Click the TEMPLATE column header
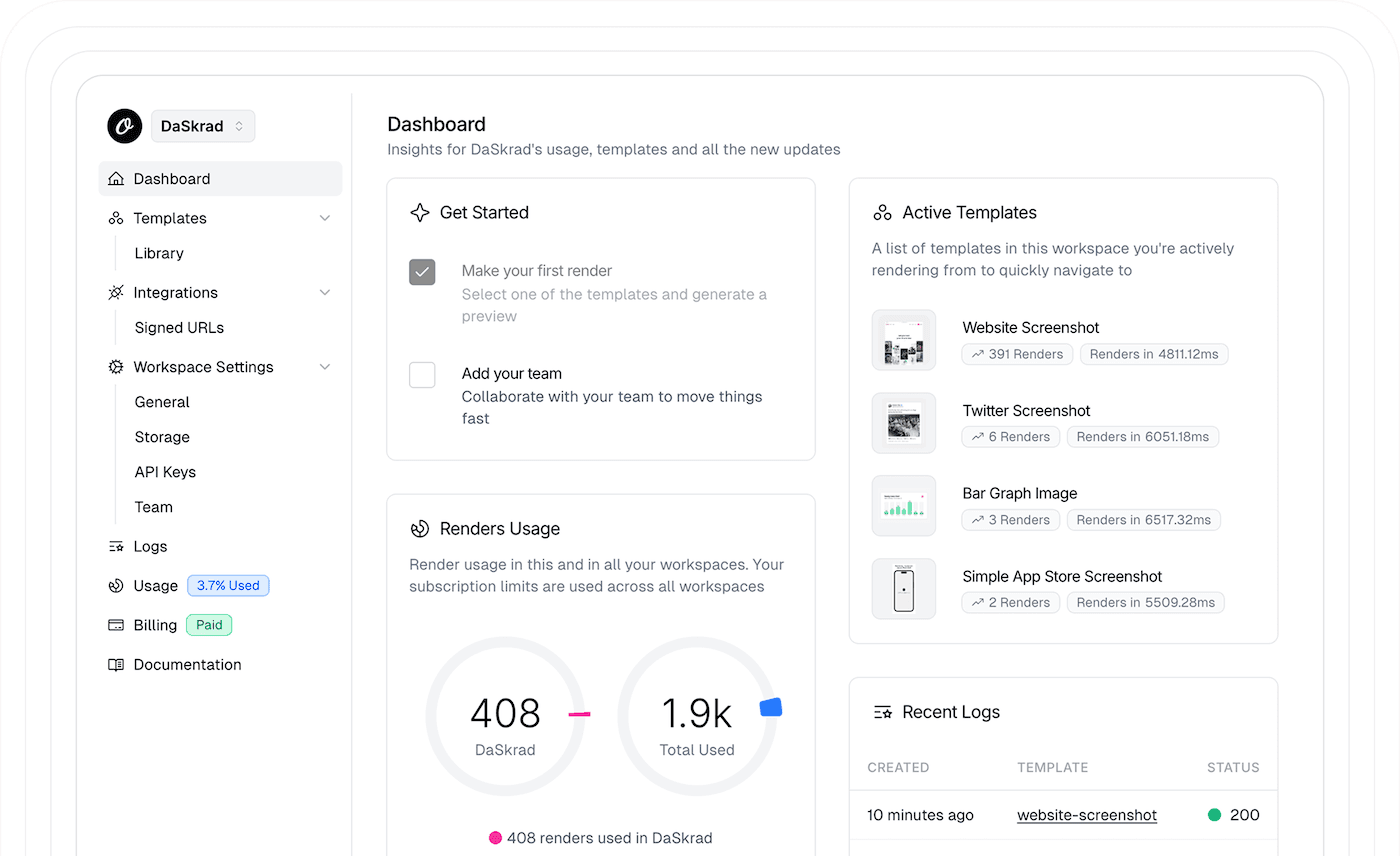Image resolution: width=1400 pixels, height=856 pixels. point(1053,768)
